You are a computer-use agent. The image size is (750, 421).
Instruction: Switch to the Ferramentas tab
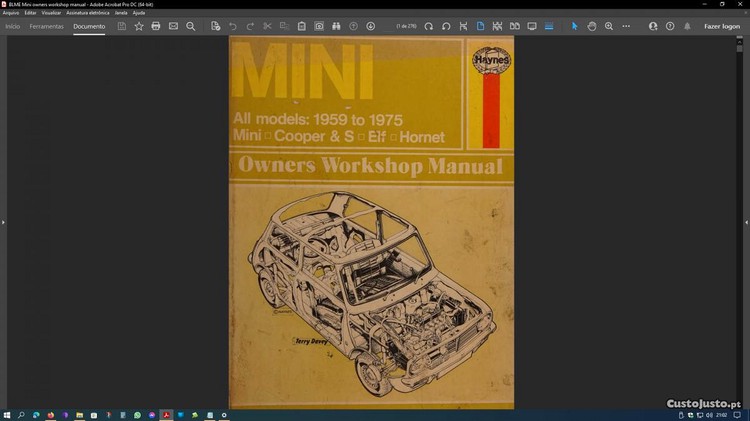[x=46, y=26]
